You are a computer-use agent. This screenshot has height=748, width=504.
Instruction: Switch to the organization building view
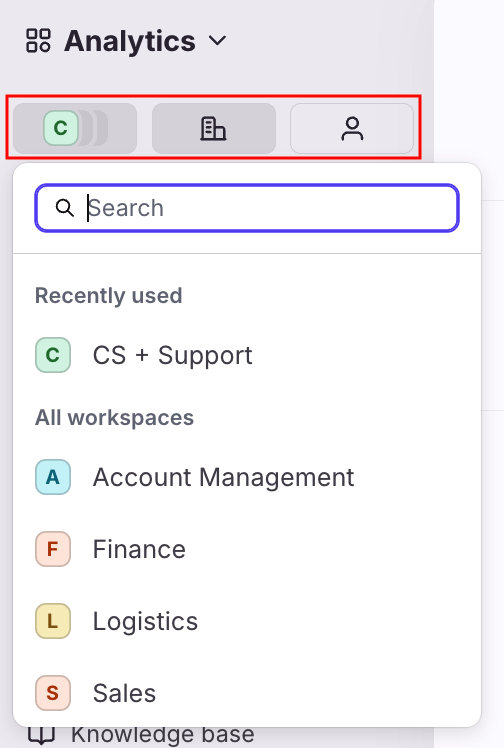[214, 128]
